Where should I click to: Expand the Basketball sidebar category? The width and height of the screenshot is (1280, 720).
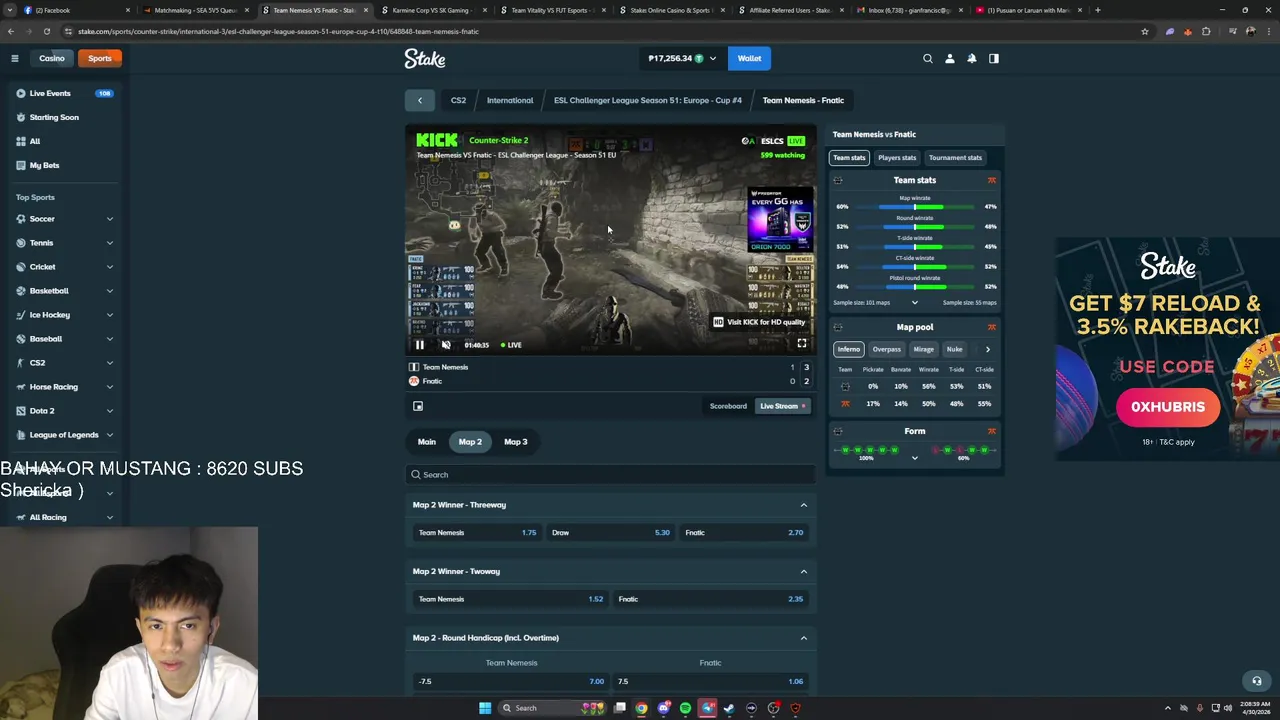click(x=110, y=291)
